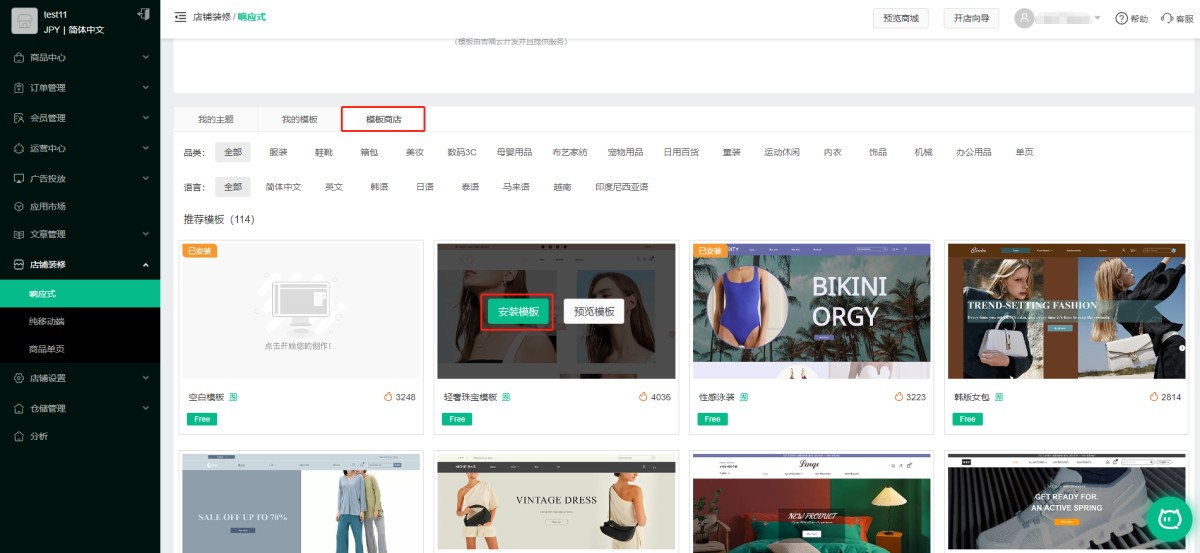This screenshot has height=553, width=1200.
Task: Open the Bikini Orgy swimwear template thumbnail
Action: pos(810,310)
